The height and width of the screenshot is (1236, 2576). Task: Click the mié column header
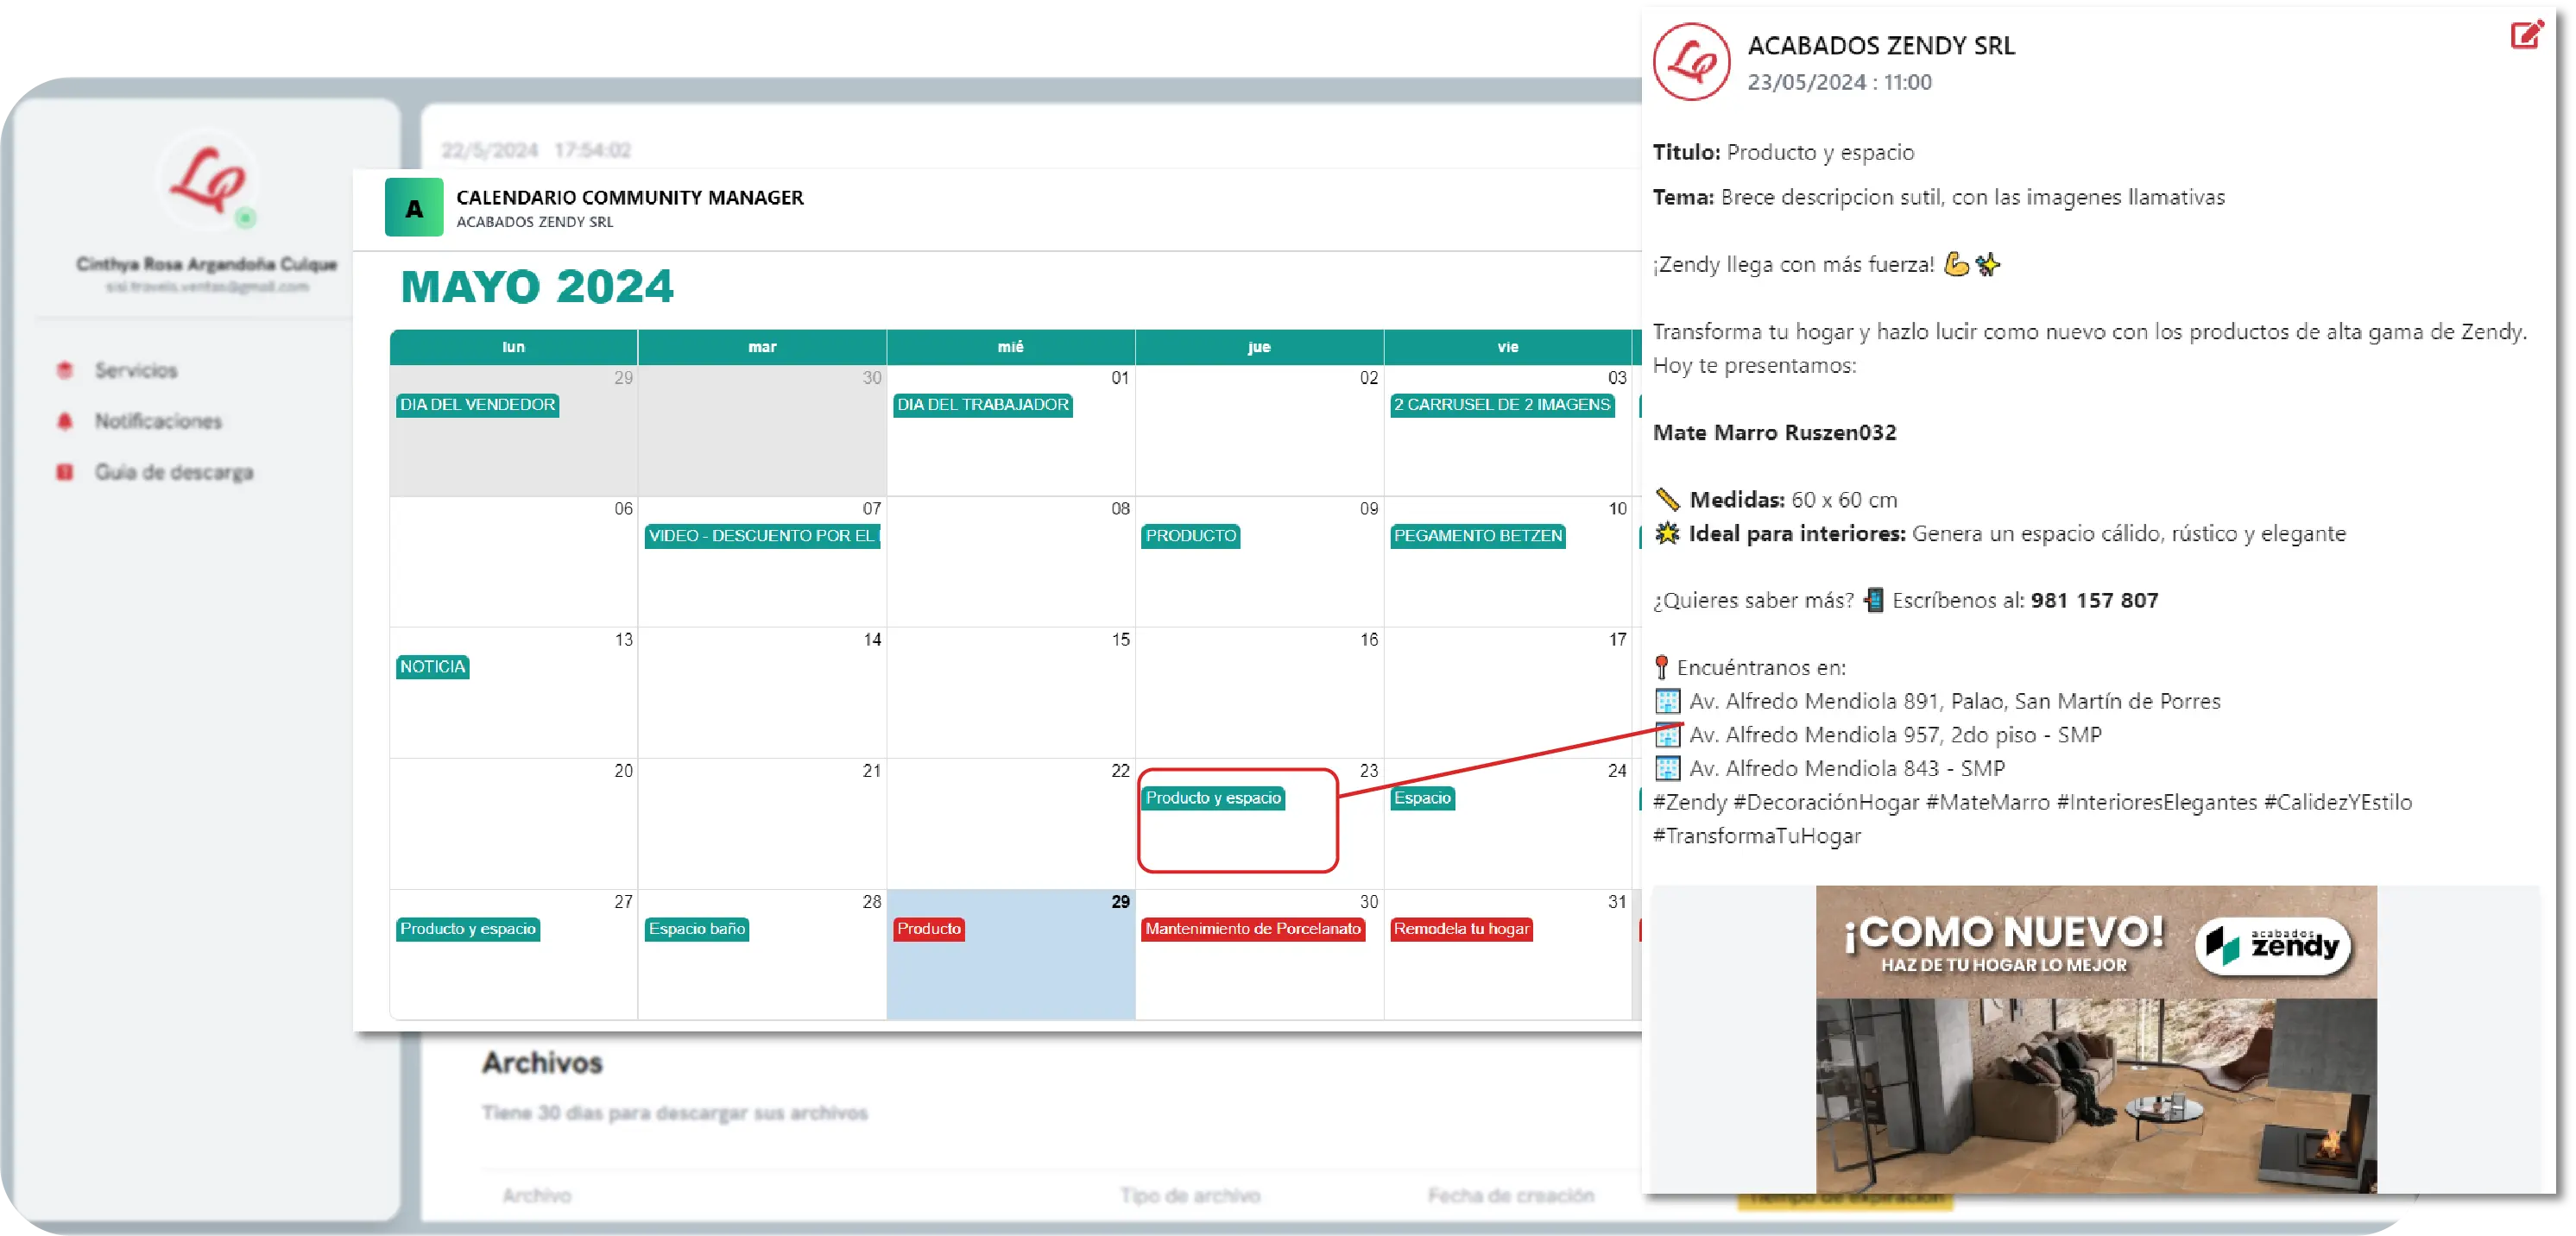tap(1010, 347)
